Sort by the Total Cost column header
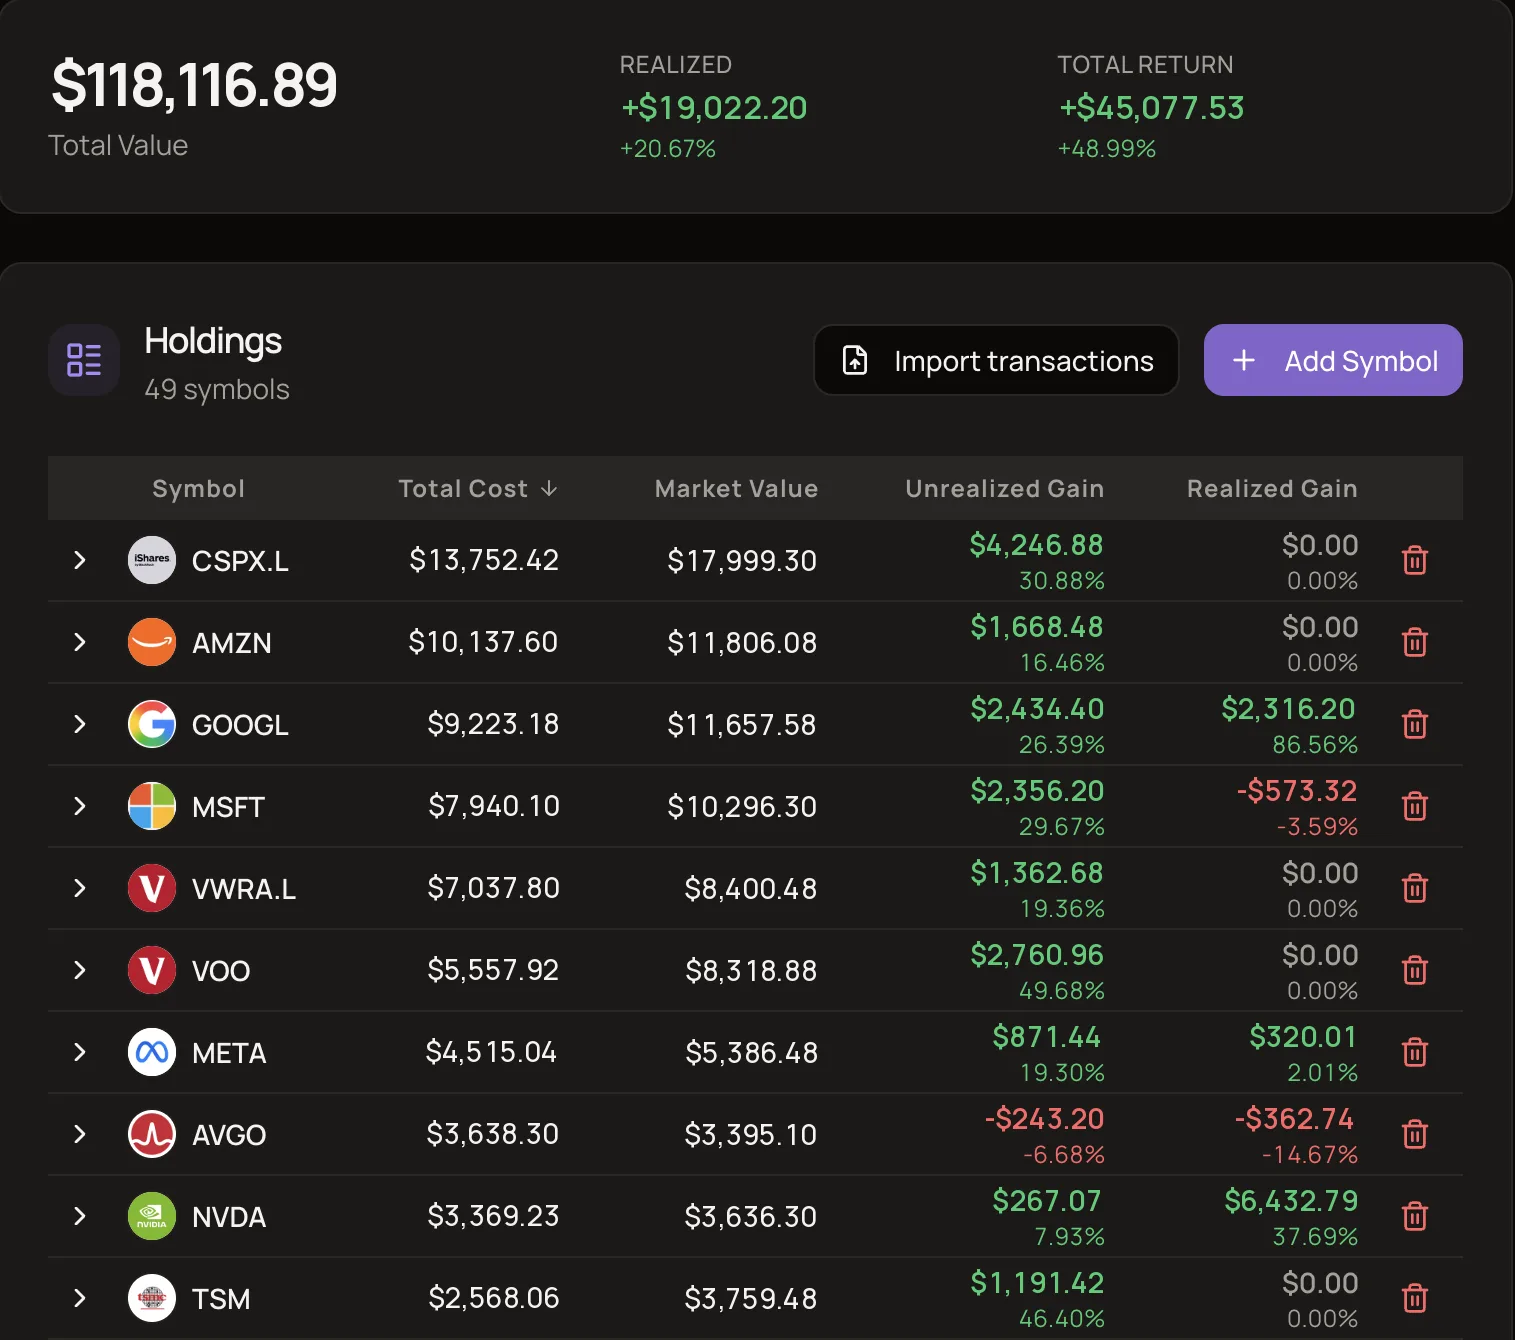Viewport: 1515px width, 1340px height. pyautogui.click(x=478, y=489)
